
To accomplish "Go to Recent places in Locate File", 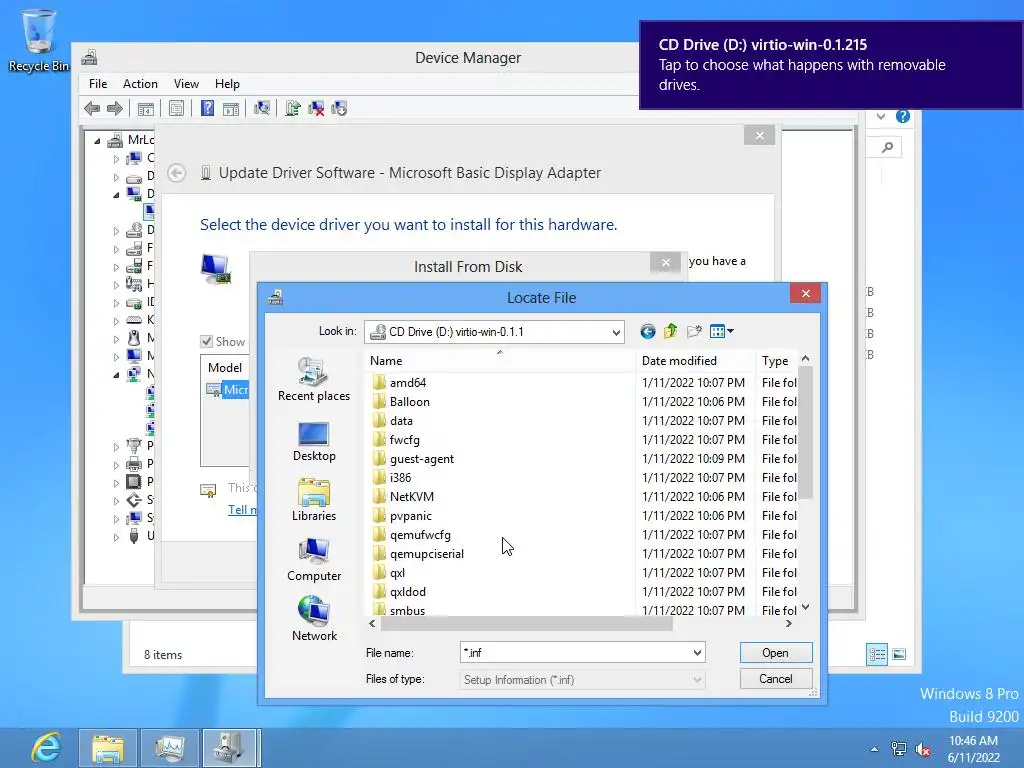I will pyautogui.click(x=313, y=379).
